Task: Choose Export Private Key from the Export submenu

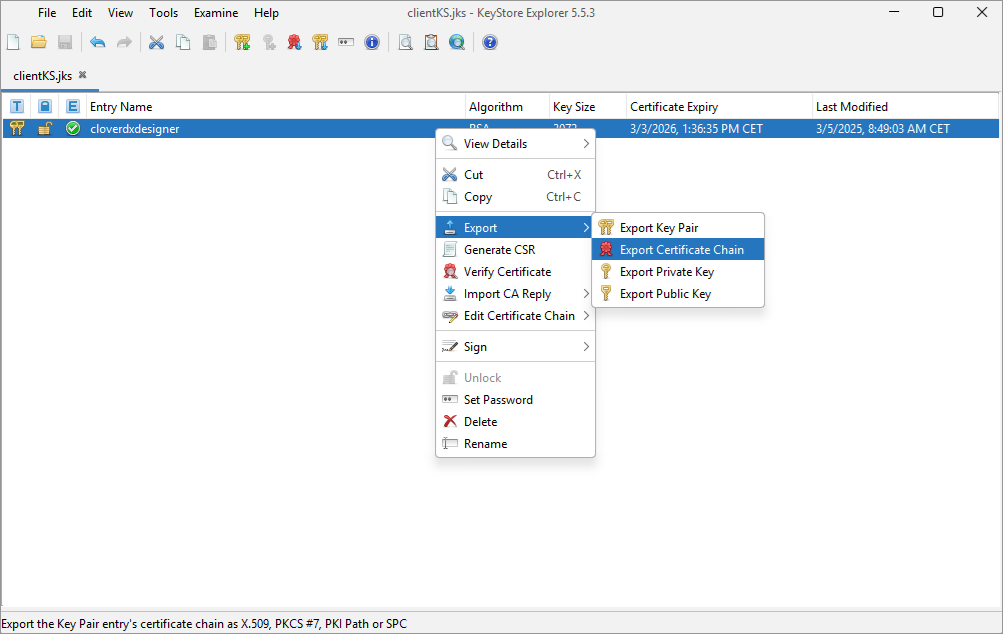Action: [x=665, y=271]
